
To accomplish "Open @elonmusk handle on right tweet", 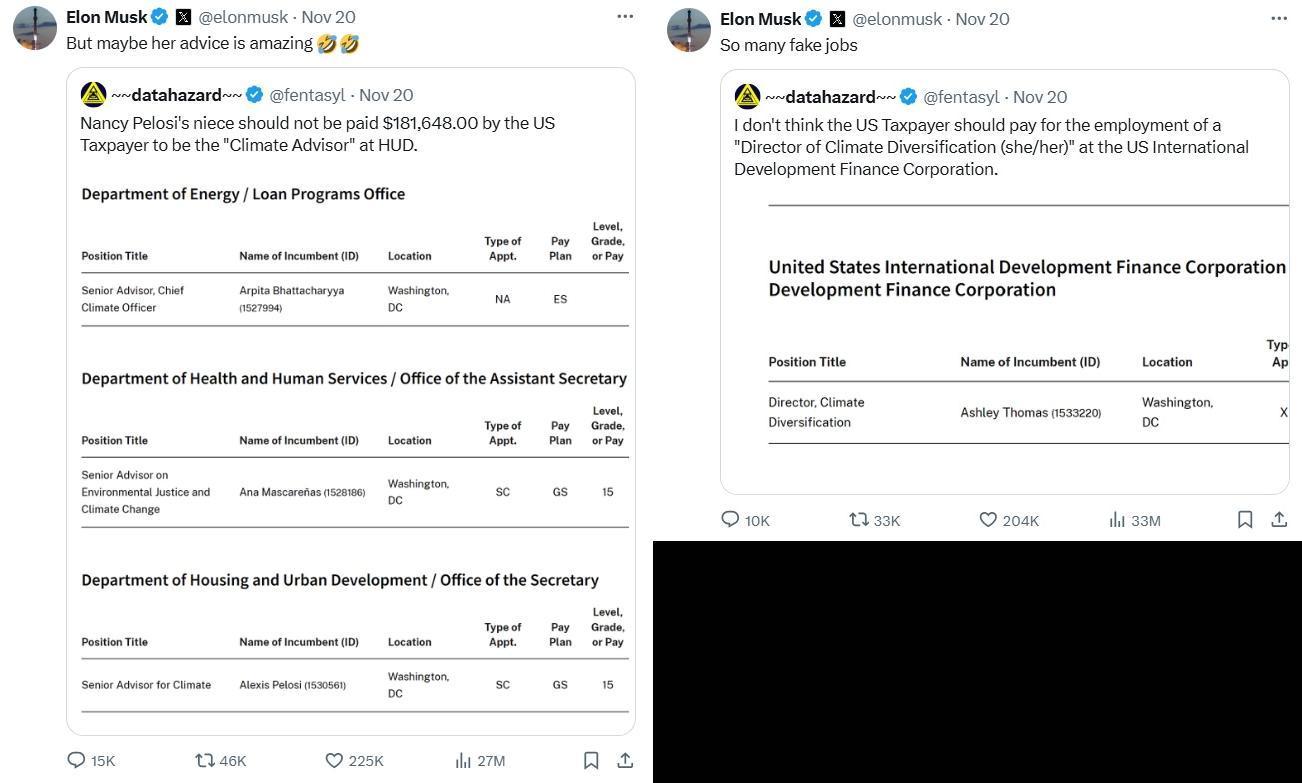I will (897, 19).
